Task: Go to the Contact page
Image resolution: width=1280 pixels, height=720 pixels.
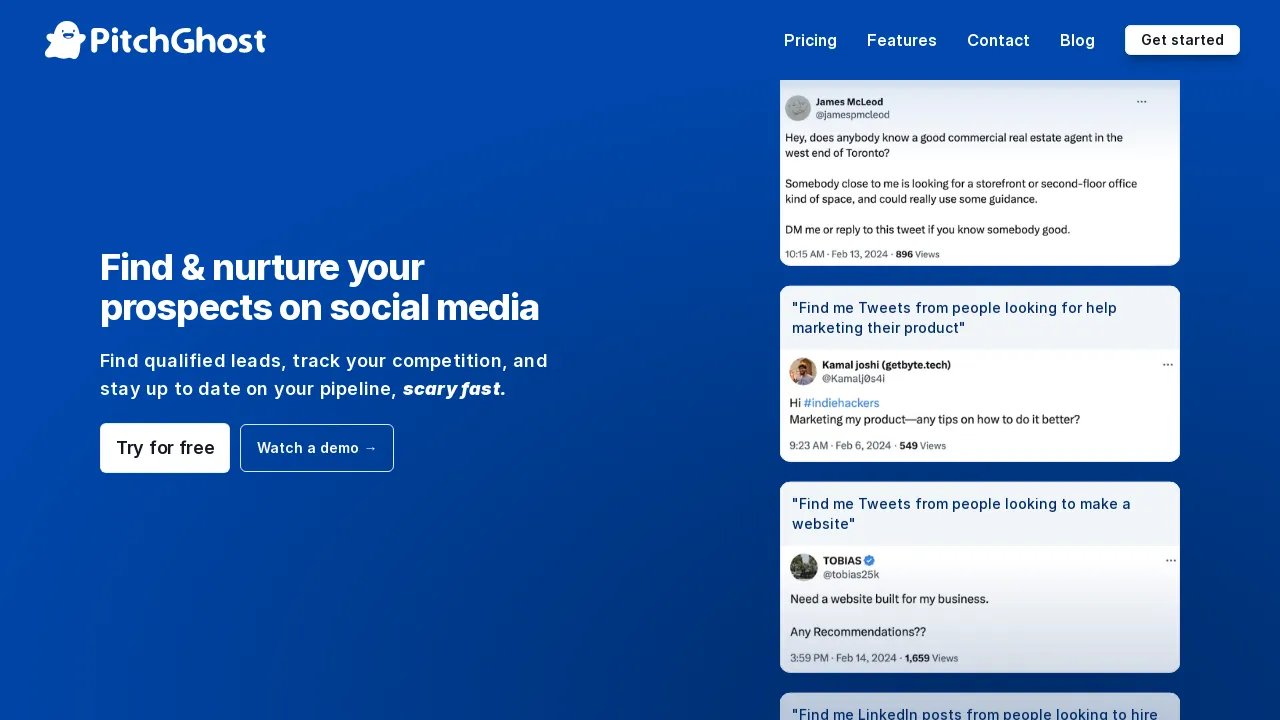Action: pos(998,40)
